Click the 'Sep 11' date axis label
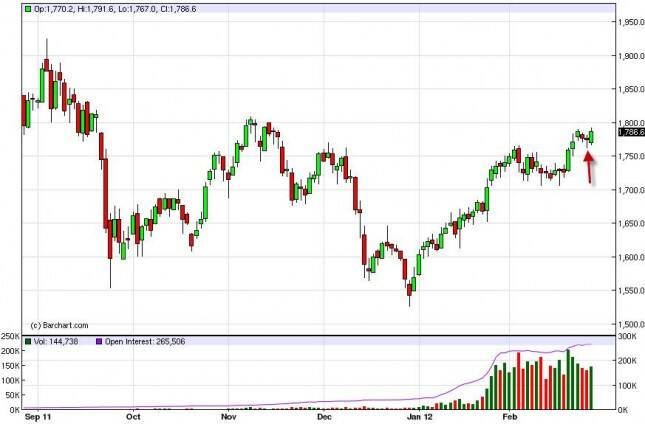Image resolution: width=645 pixels, height=424 pixels. point(38,417)
